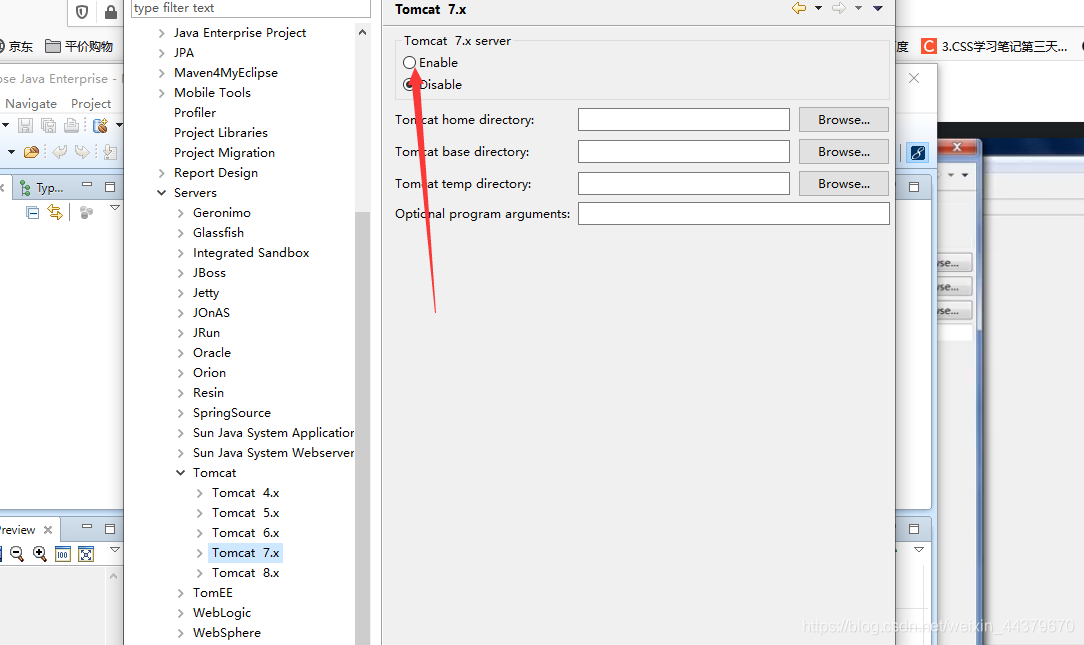
Task: Switch to the Type Hierarchy tab
Action: (x=41, y=188)
